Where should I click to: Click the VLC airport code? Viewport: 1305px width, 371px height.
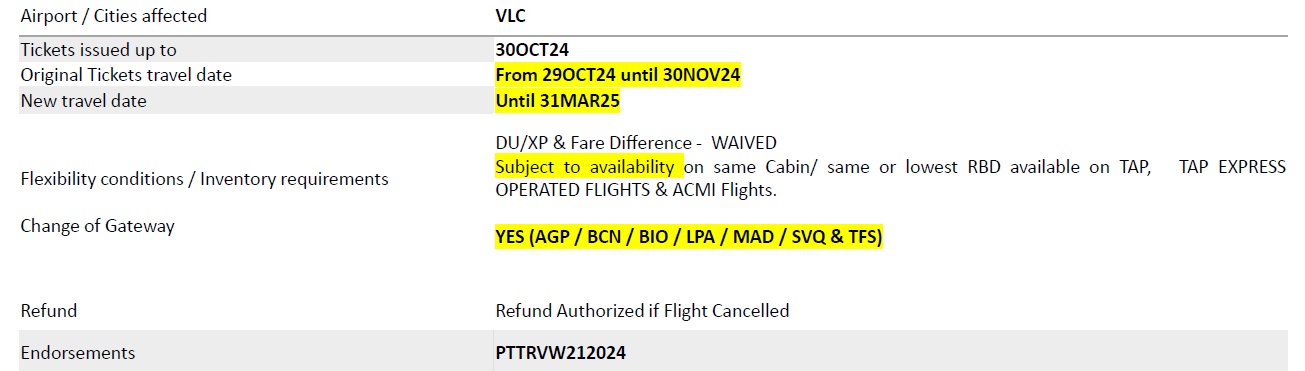511,16
